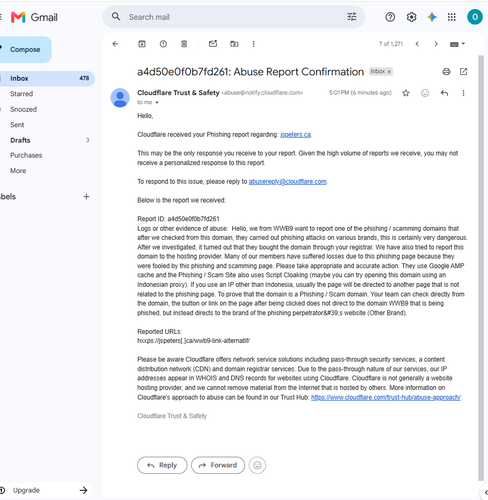488x500 pixels.
Task: Go back to inbox arrow
Action: point(115,44)
